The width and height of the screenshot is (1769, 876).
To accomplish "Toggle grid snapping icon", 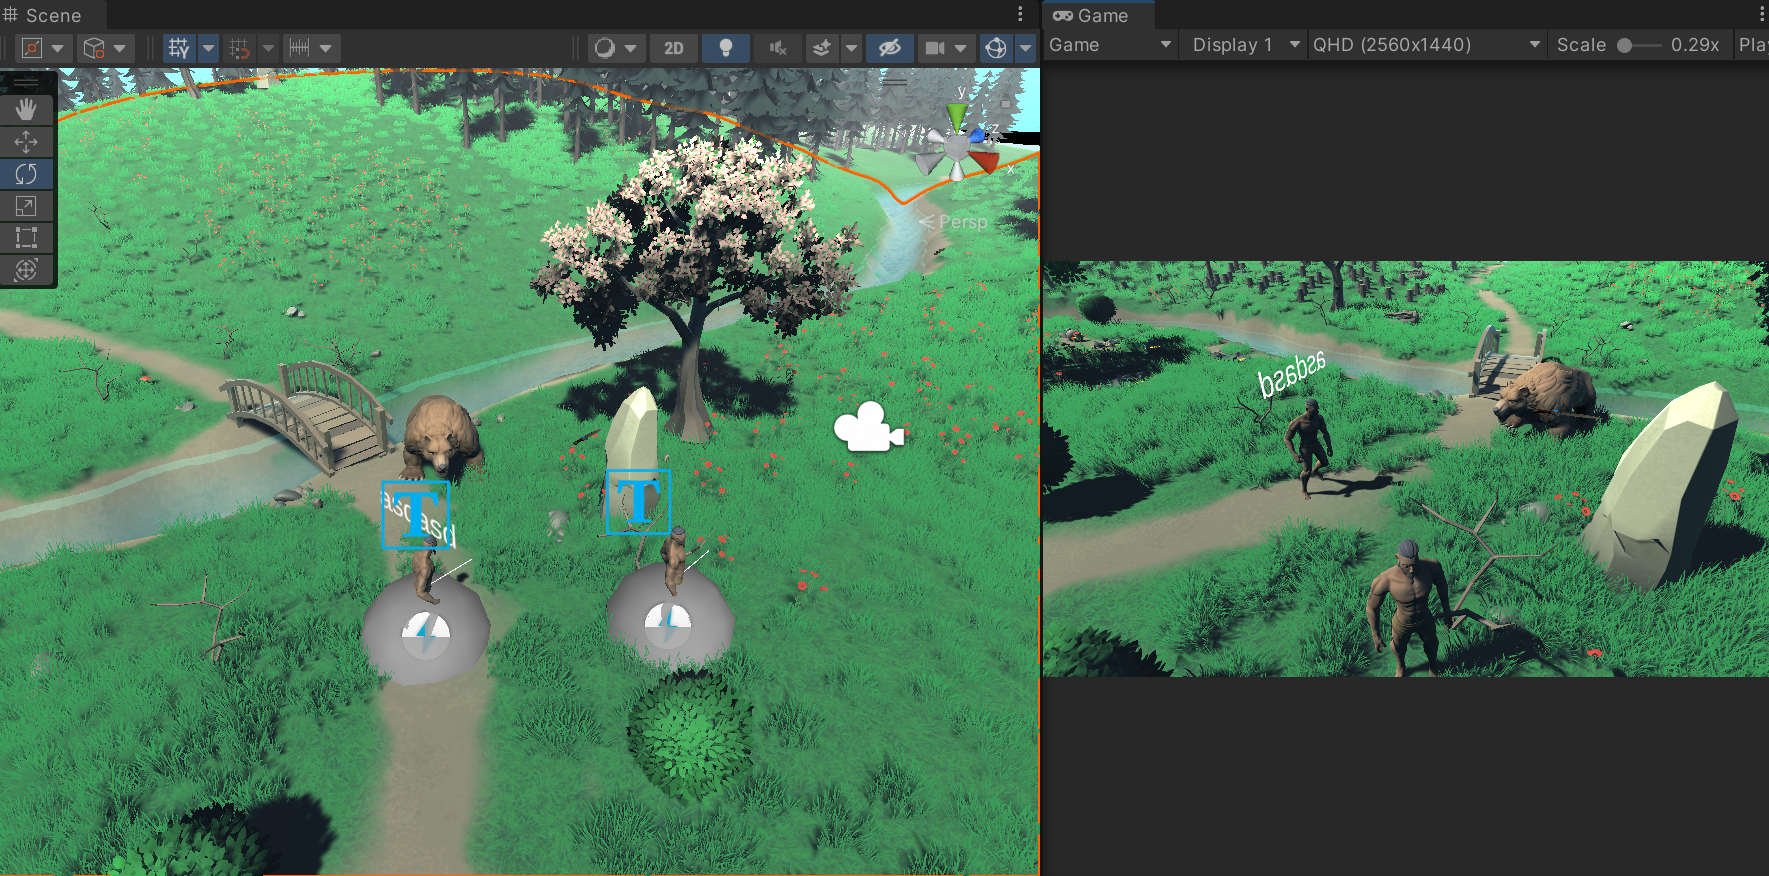I will point(239,48).
